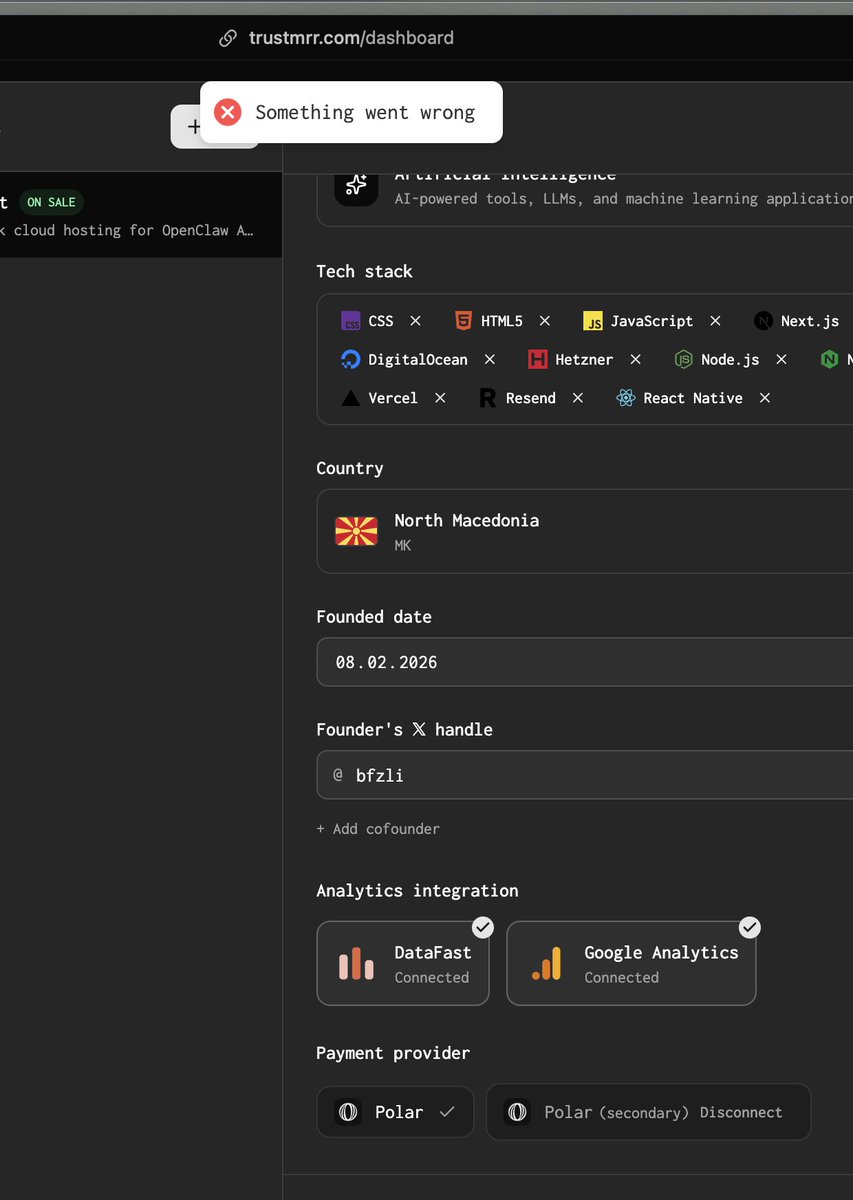Click the JavaScript logo icon
This screenshot has width=853, height=1200.
point(593,321)
